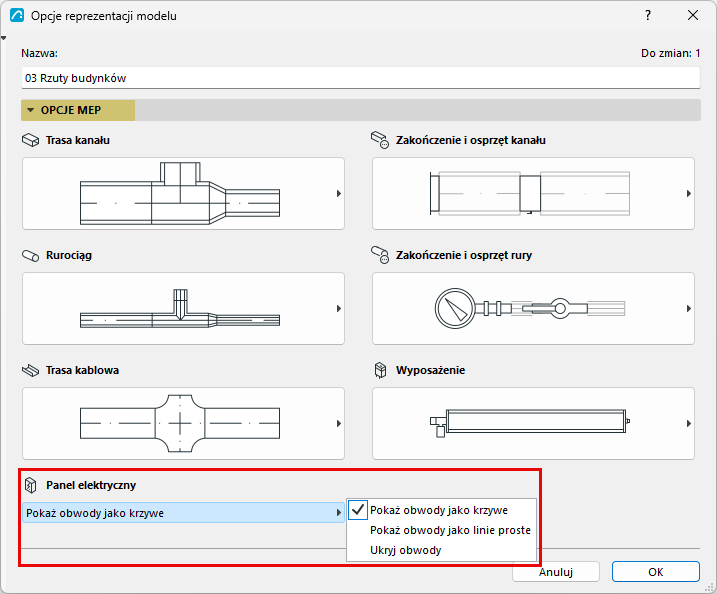Choose Pokaż obwody jako linie proste
717x594 pixels.
click(x=441, y=530)
